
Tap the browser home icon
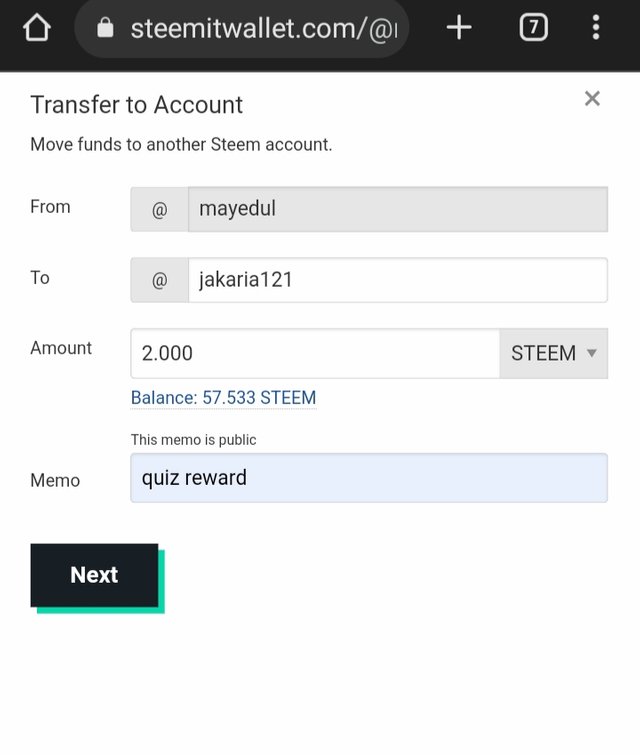[36, 28]
